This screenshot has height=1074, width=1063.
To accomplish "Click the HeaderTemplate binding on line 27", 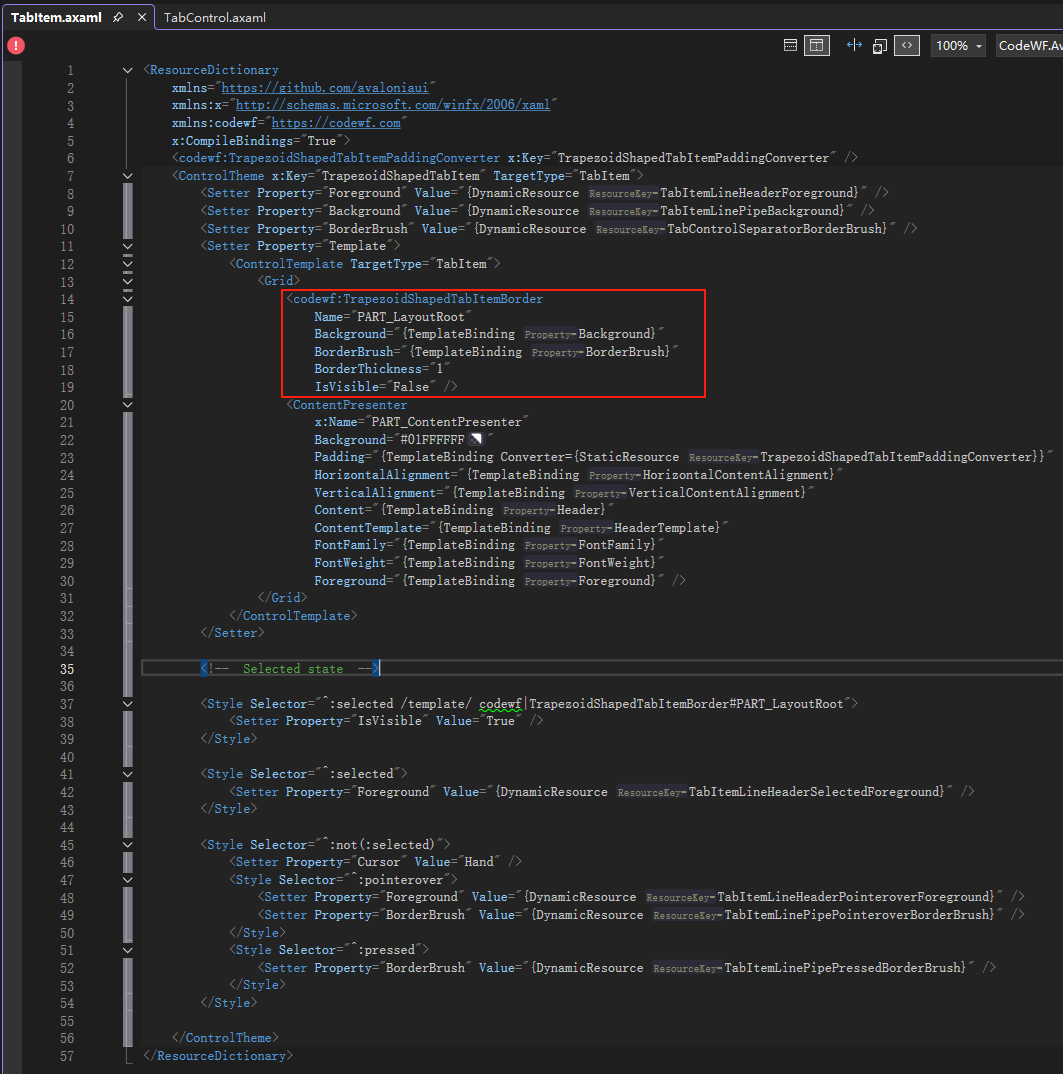I will (521, 528).
